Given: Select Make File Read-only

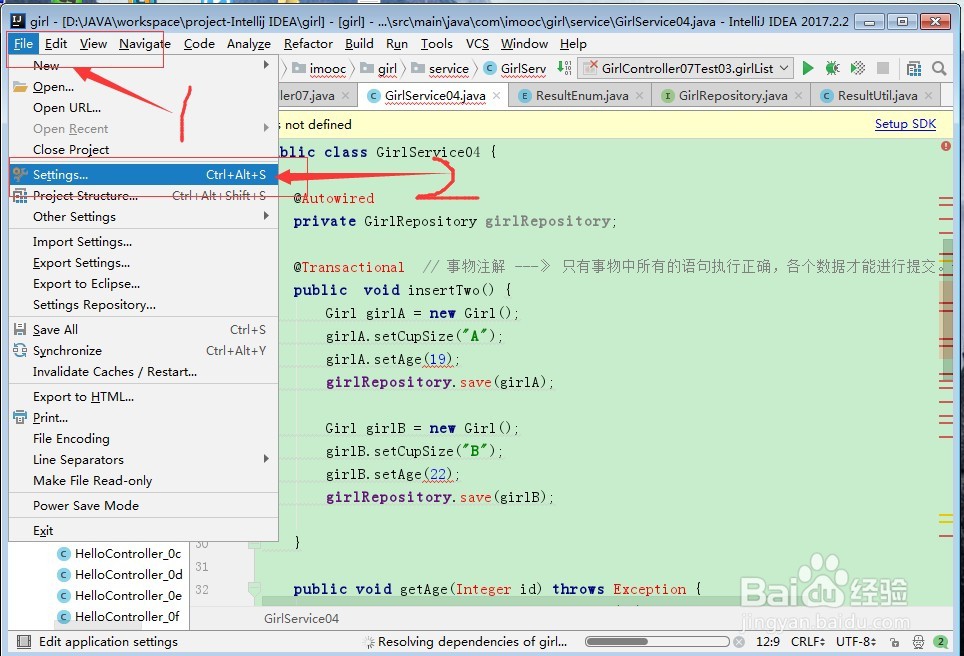Looking at the screenshot, I should click(x=143, y=481).
